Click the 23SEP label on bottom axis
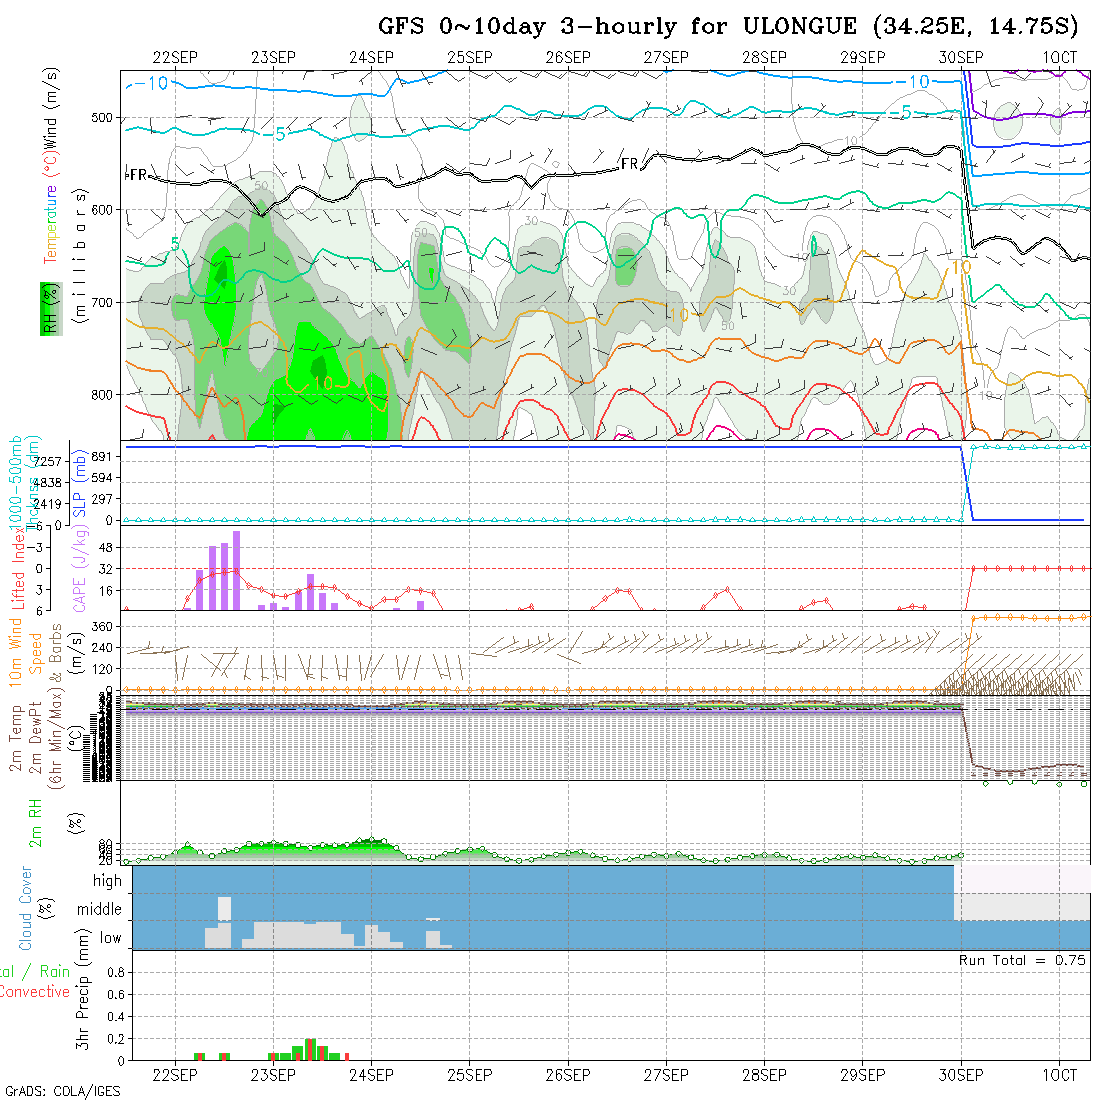Image resolution: width=1100 pixels, height=1100 pixels. click(x=272, y=1075)
